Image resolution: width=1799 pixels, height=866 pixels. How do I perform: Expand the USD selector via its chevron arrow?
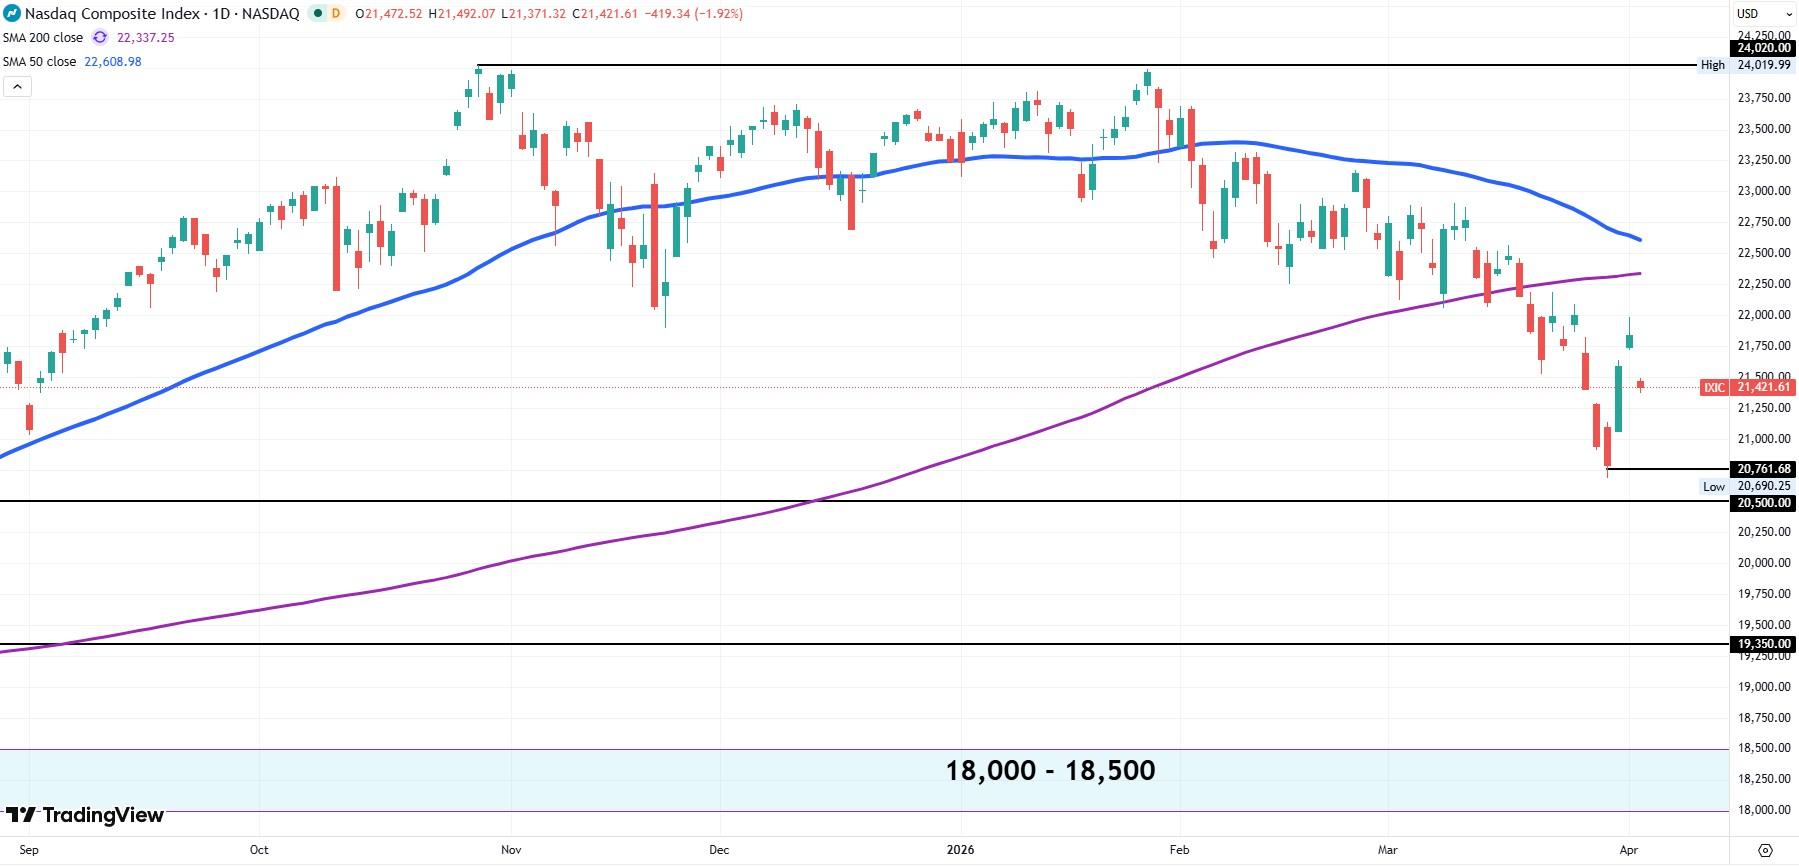click(1789, 14)
